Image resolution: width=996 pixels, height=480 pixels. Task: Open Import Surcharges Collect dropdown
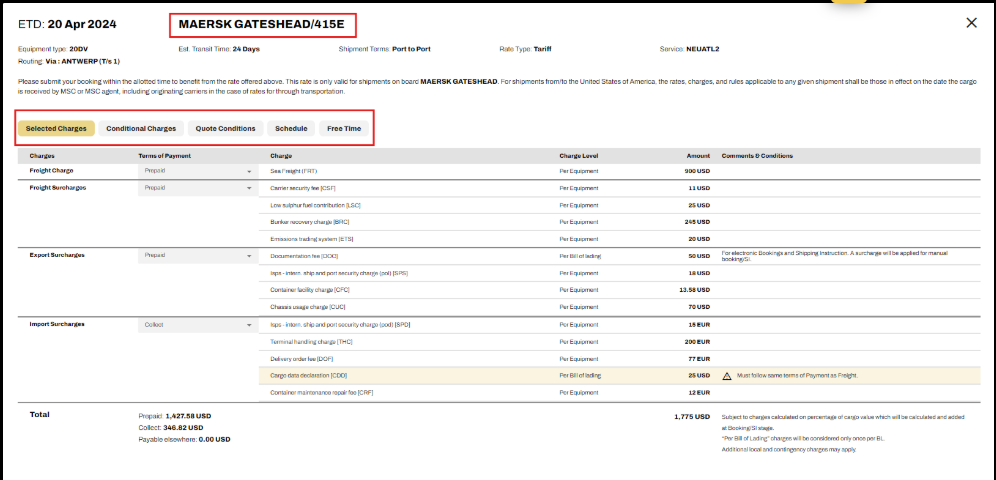[196, 324]
